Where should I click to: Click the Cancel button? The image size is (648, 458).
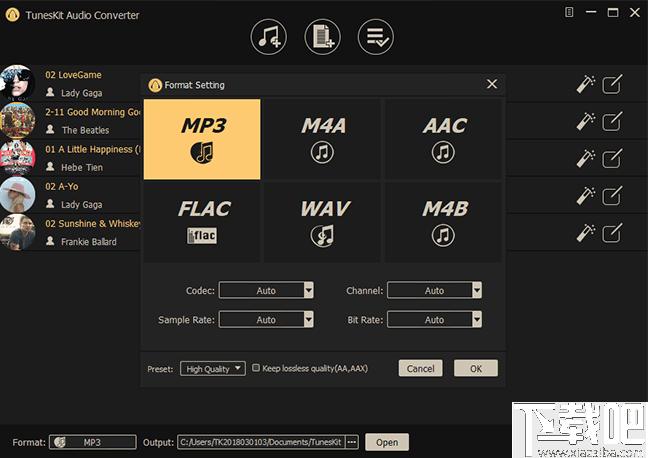click(x=420, y=368)
